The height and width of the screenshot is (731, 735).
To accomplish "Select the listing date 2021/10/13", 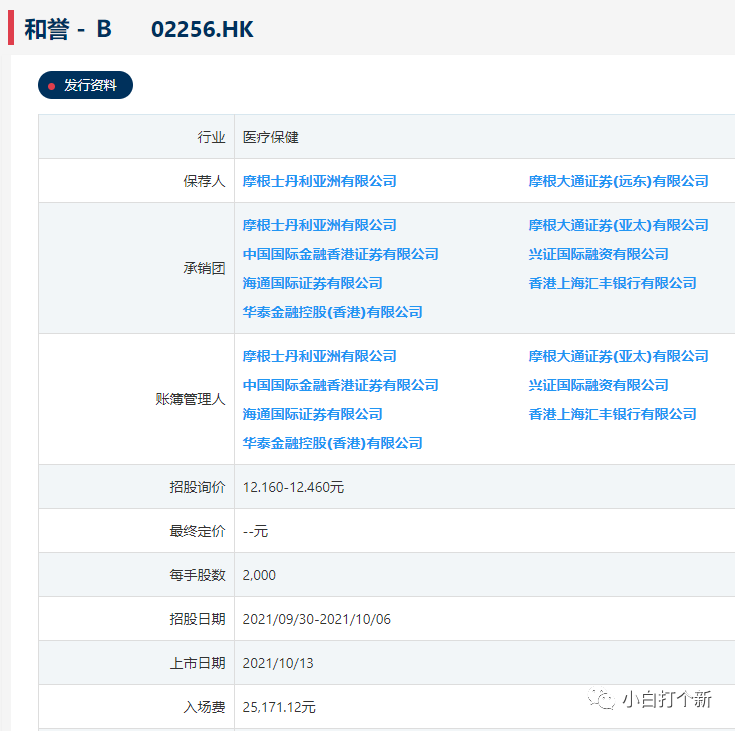I will [x=278, y=663].
